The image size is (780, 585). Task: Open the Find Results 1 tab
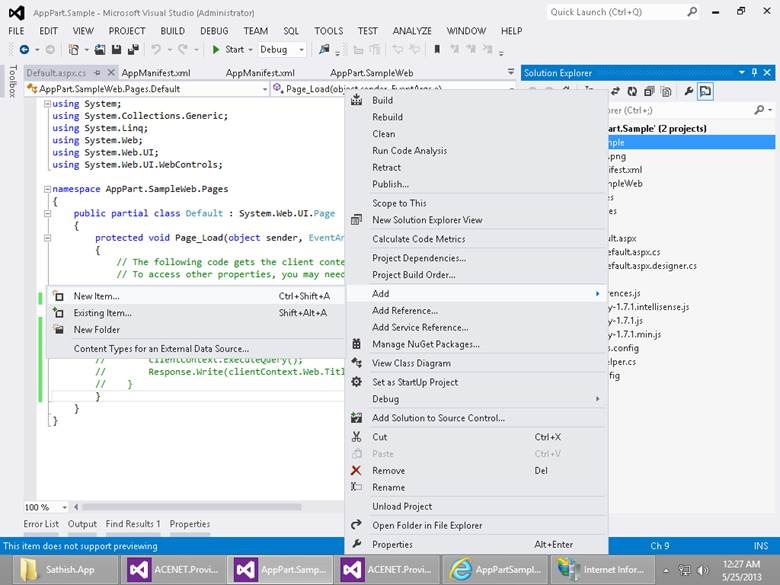coord(133,524)
